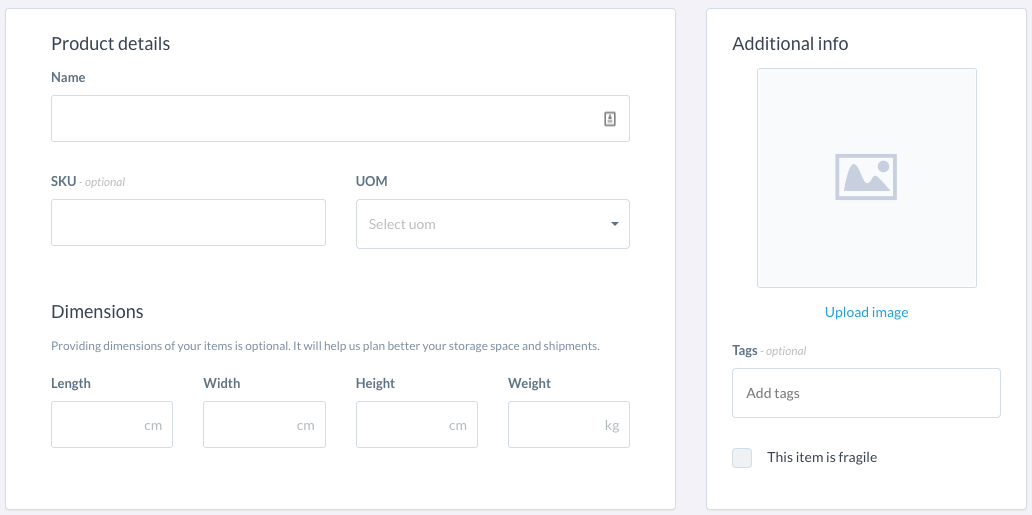Click the 'kg' unit in Weight field

click(x=612, y=425)
